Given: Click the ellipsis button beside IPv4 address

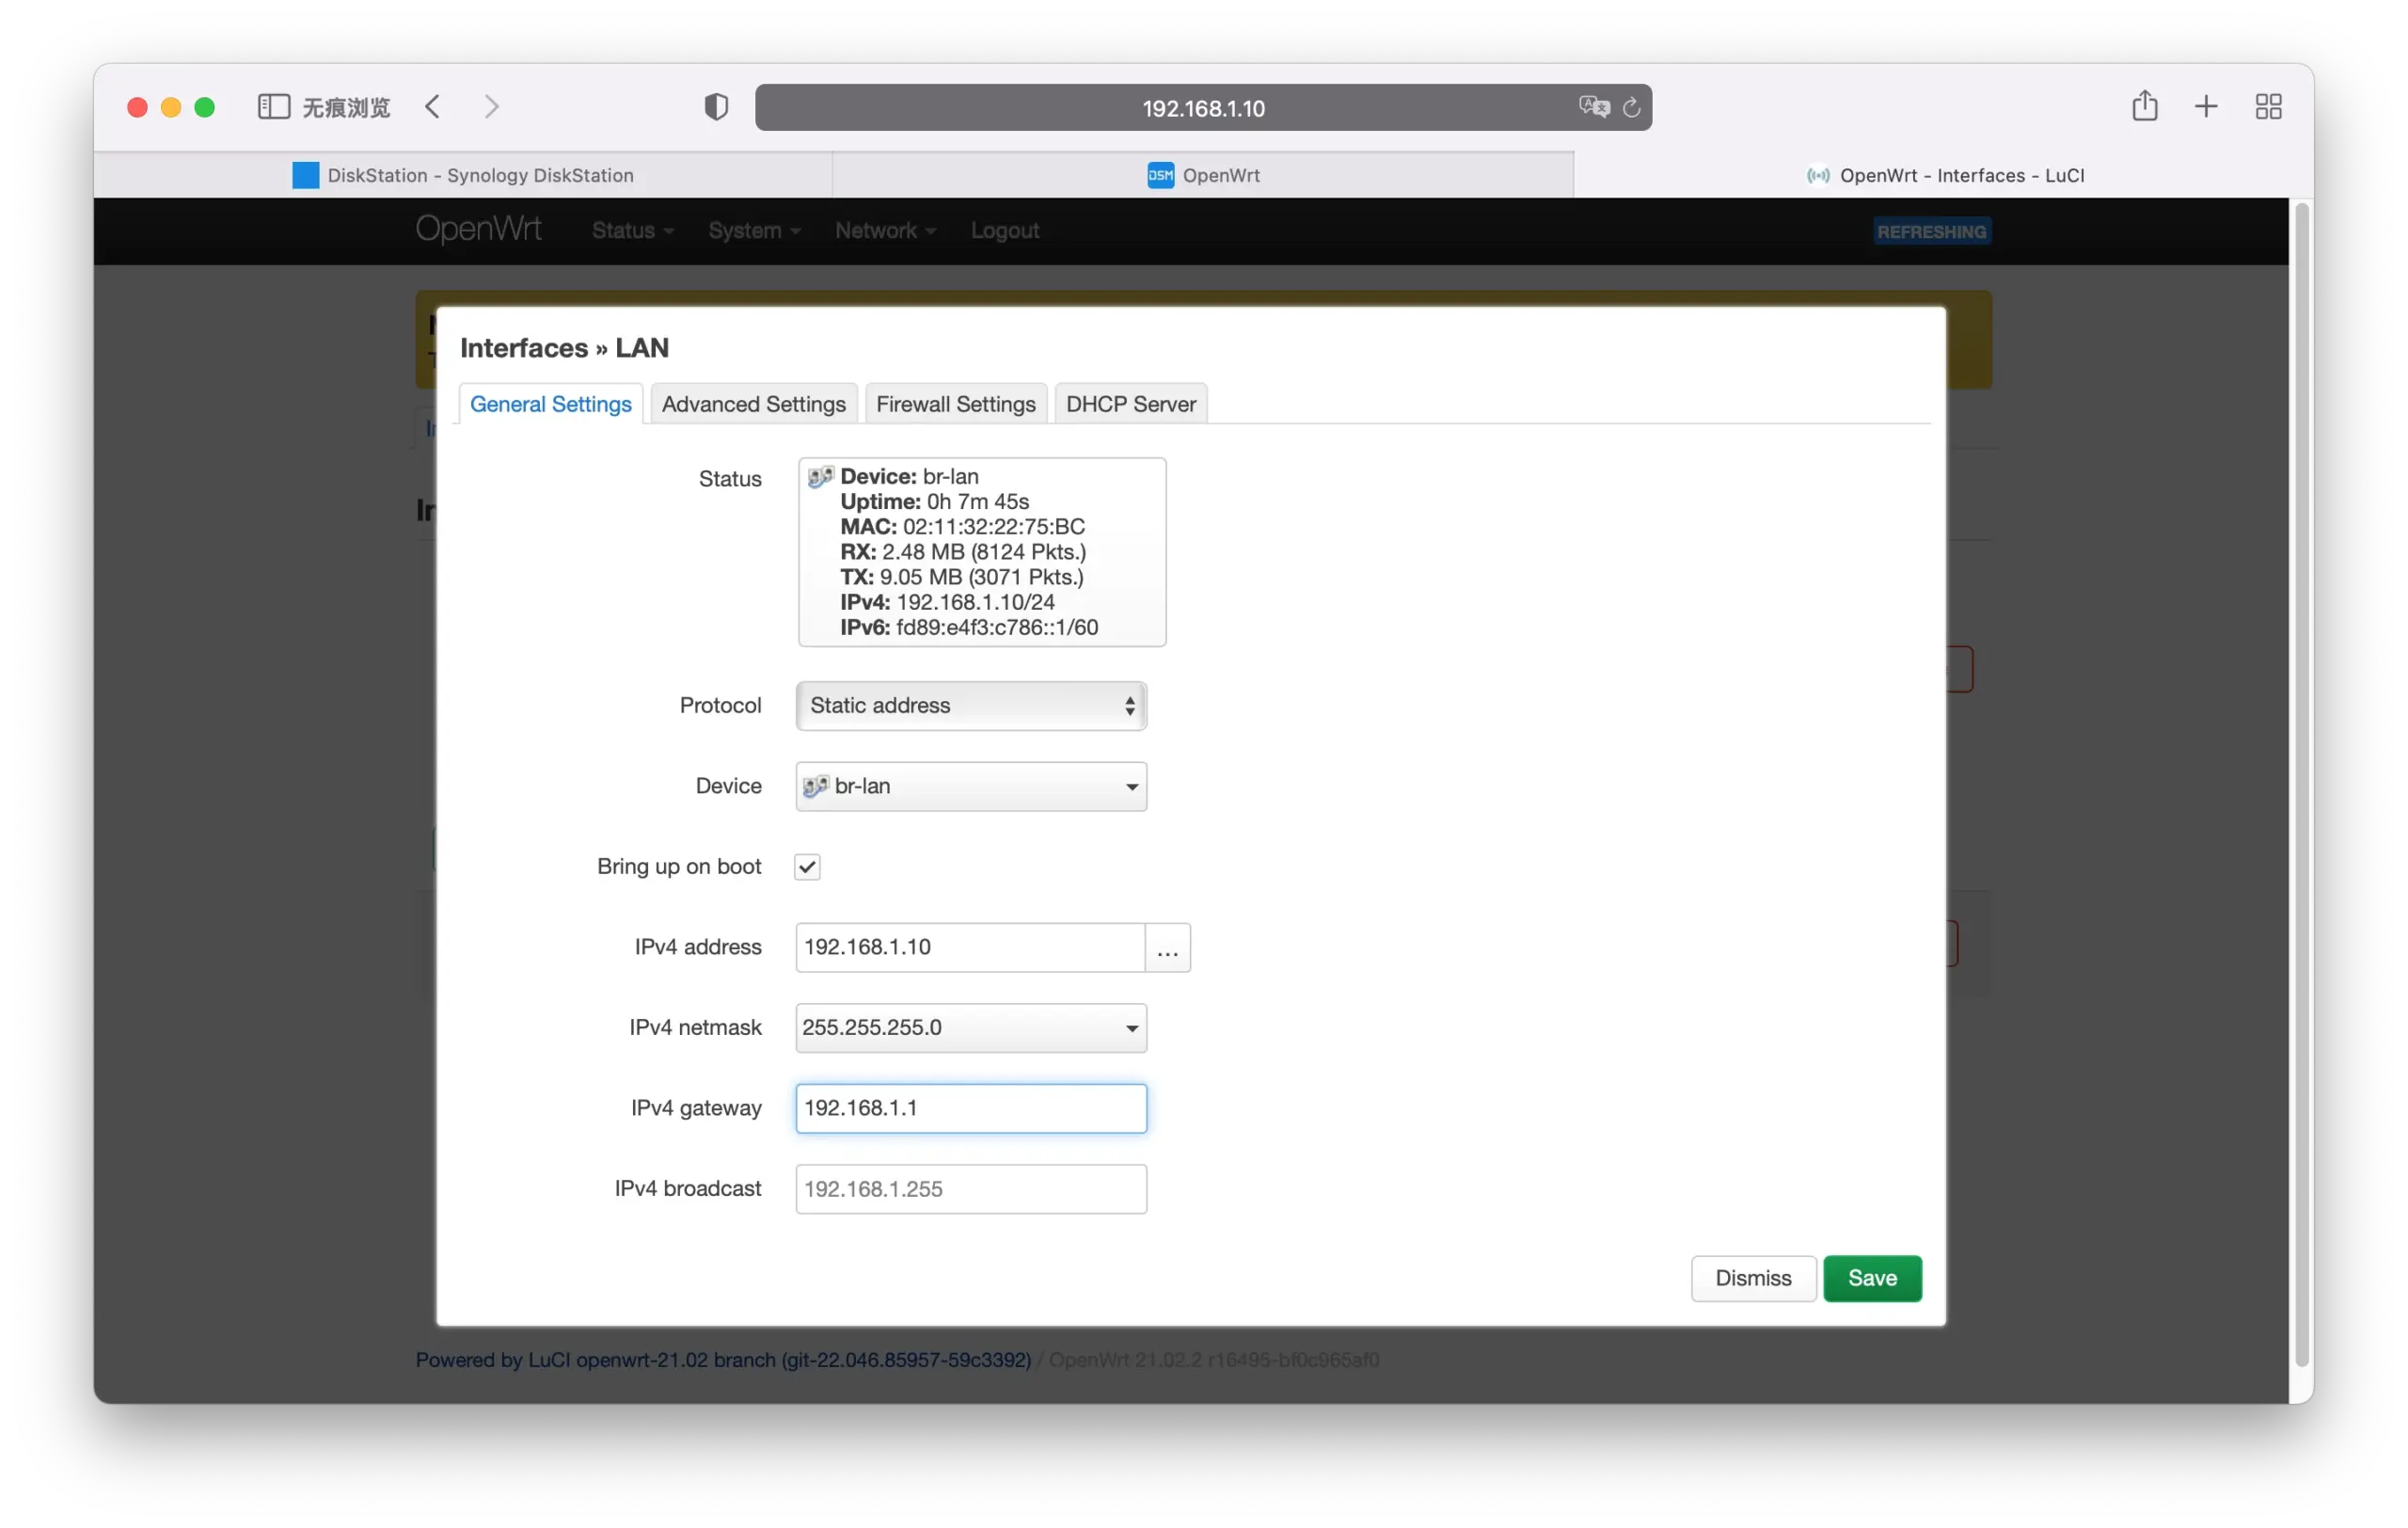Looking at the screenshot, I should (1167, 947).
